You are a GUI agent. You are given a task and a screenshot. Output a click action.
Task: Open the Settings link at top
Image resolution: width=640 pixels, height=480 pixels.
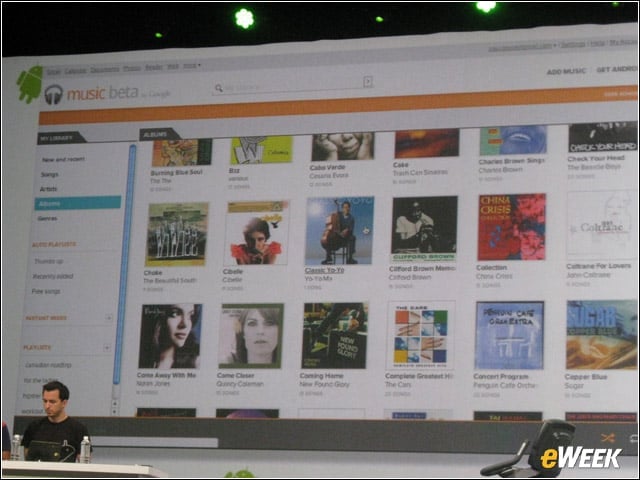pos(573,44)
